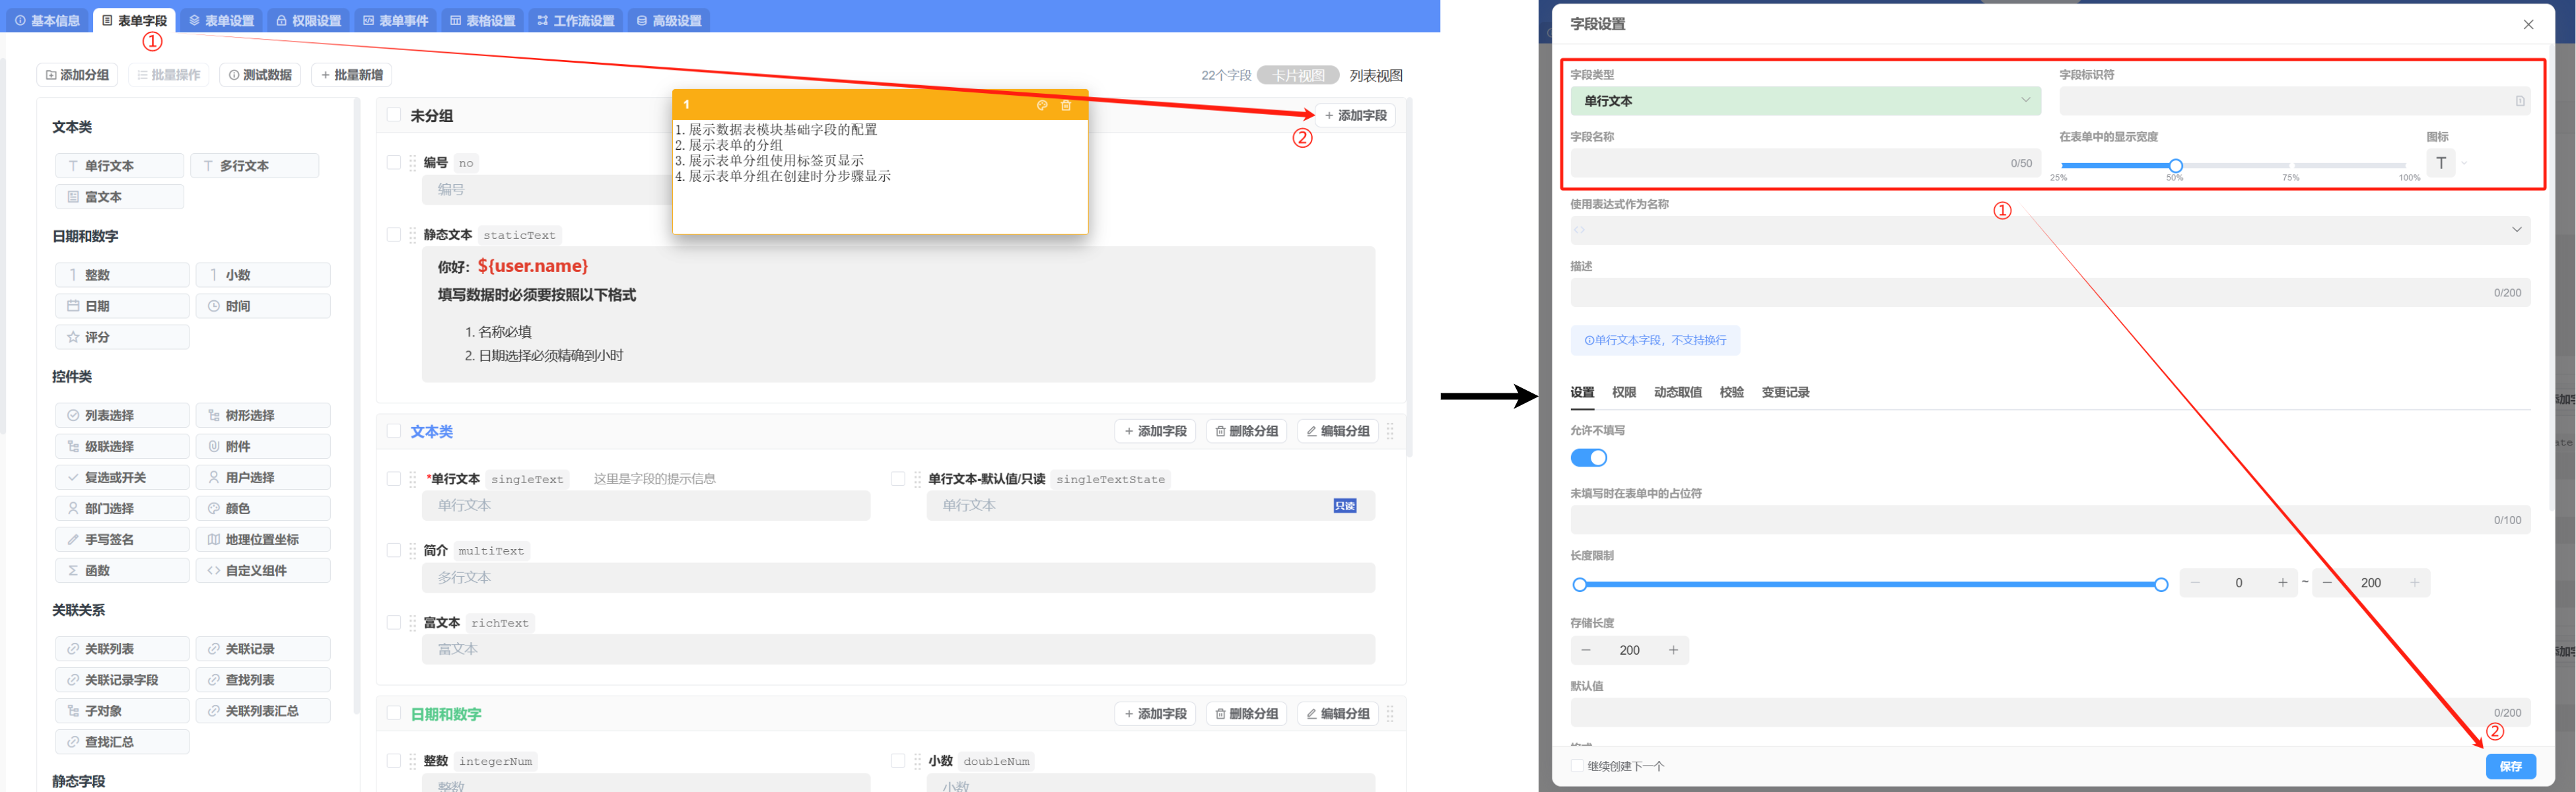
Task: Pick the 手写签名 field type
Action: coord(121,540)
